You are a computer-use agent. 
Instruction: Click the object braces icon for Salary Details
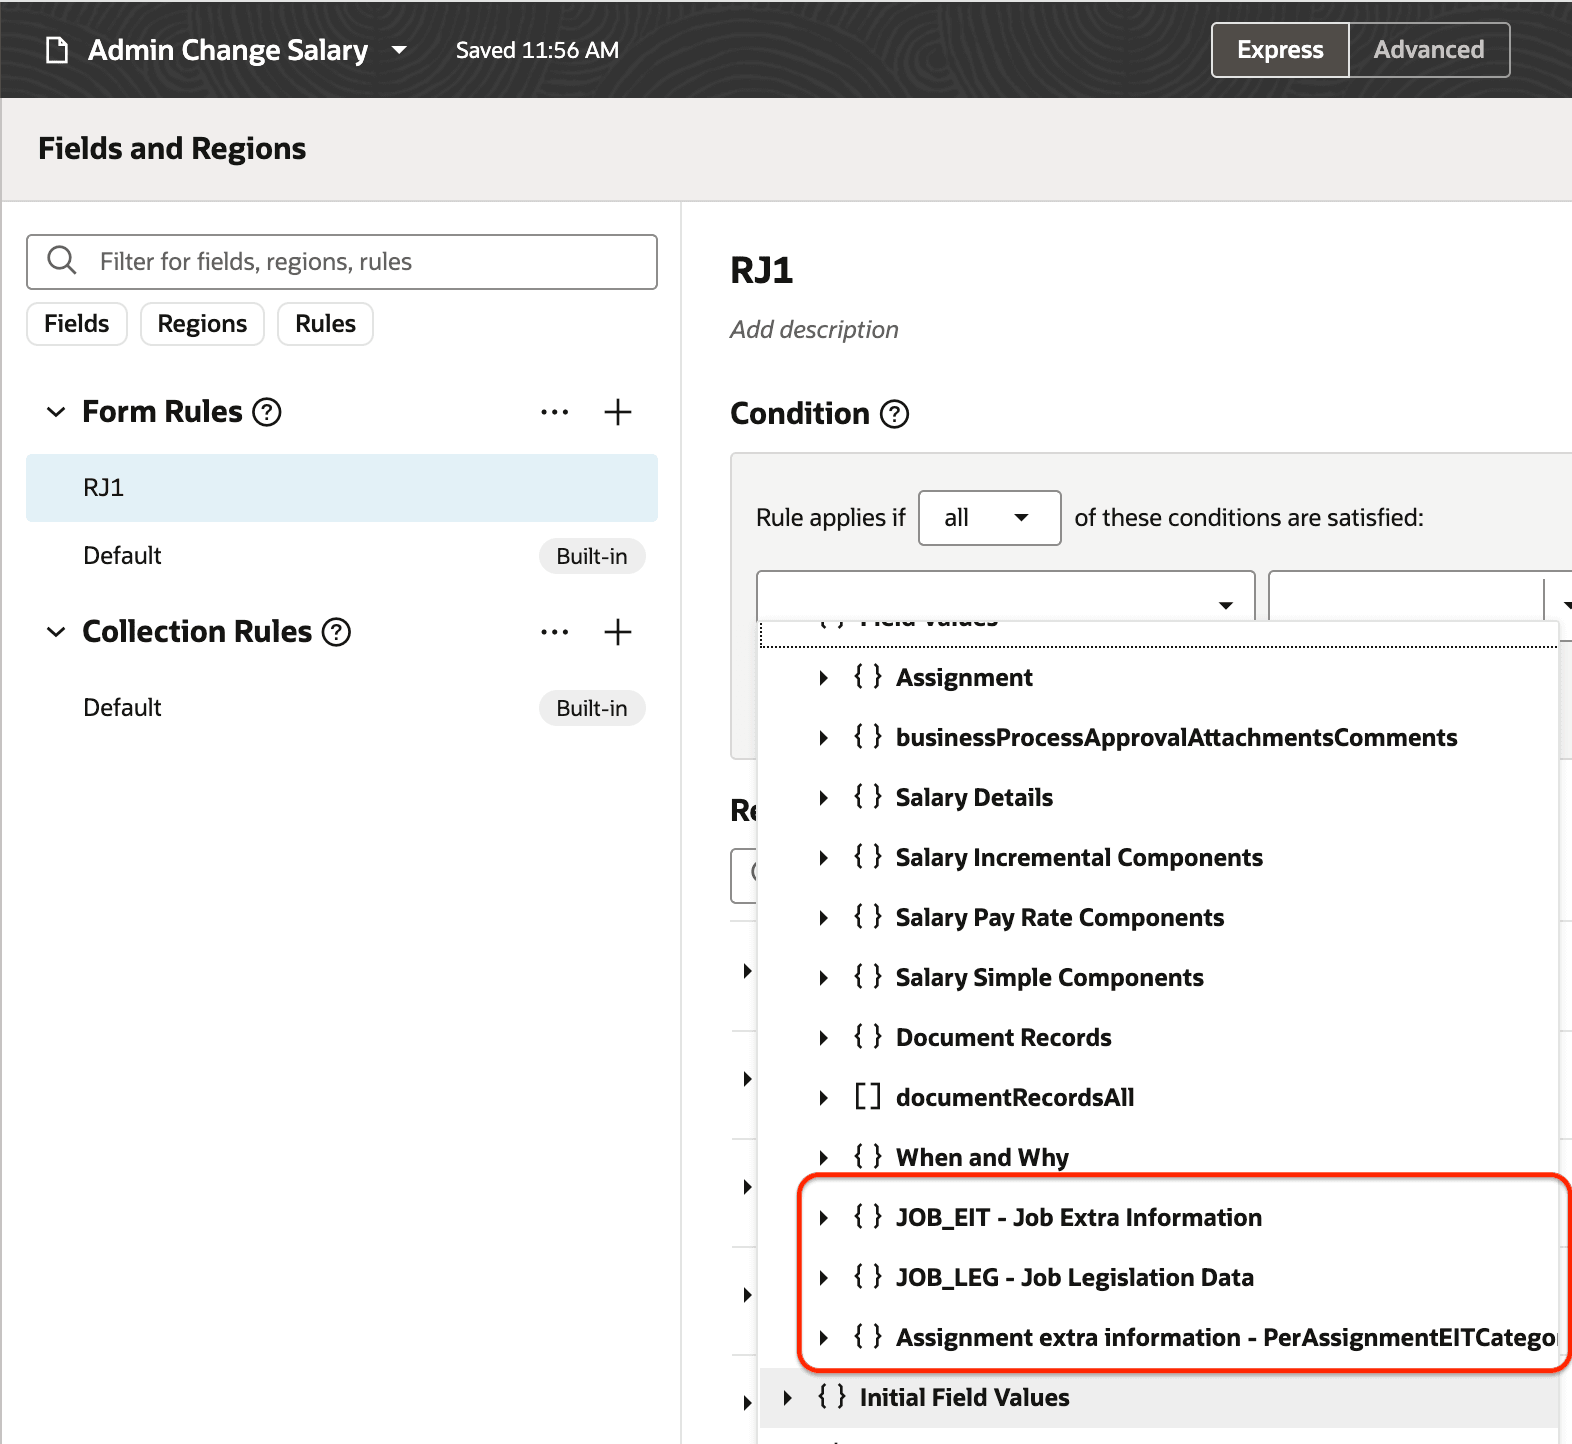pyautogui.click(x=867, y=797)
